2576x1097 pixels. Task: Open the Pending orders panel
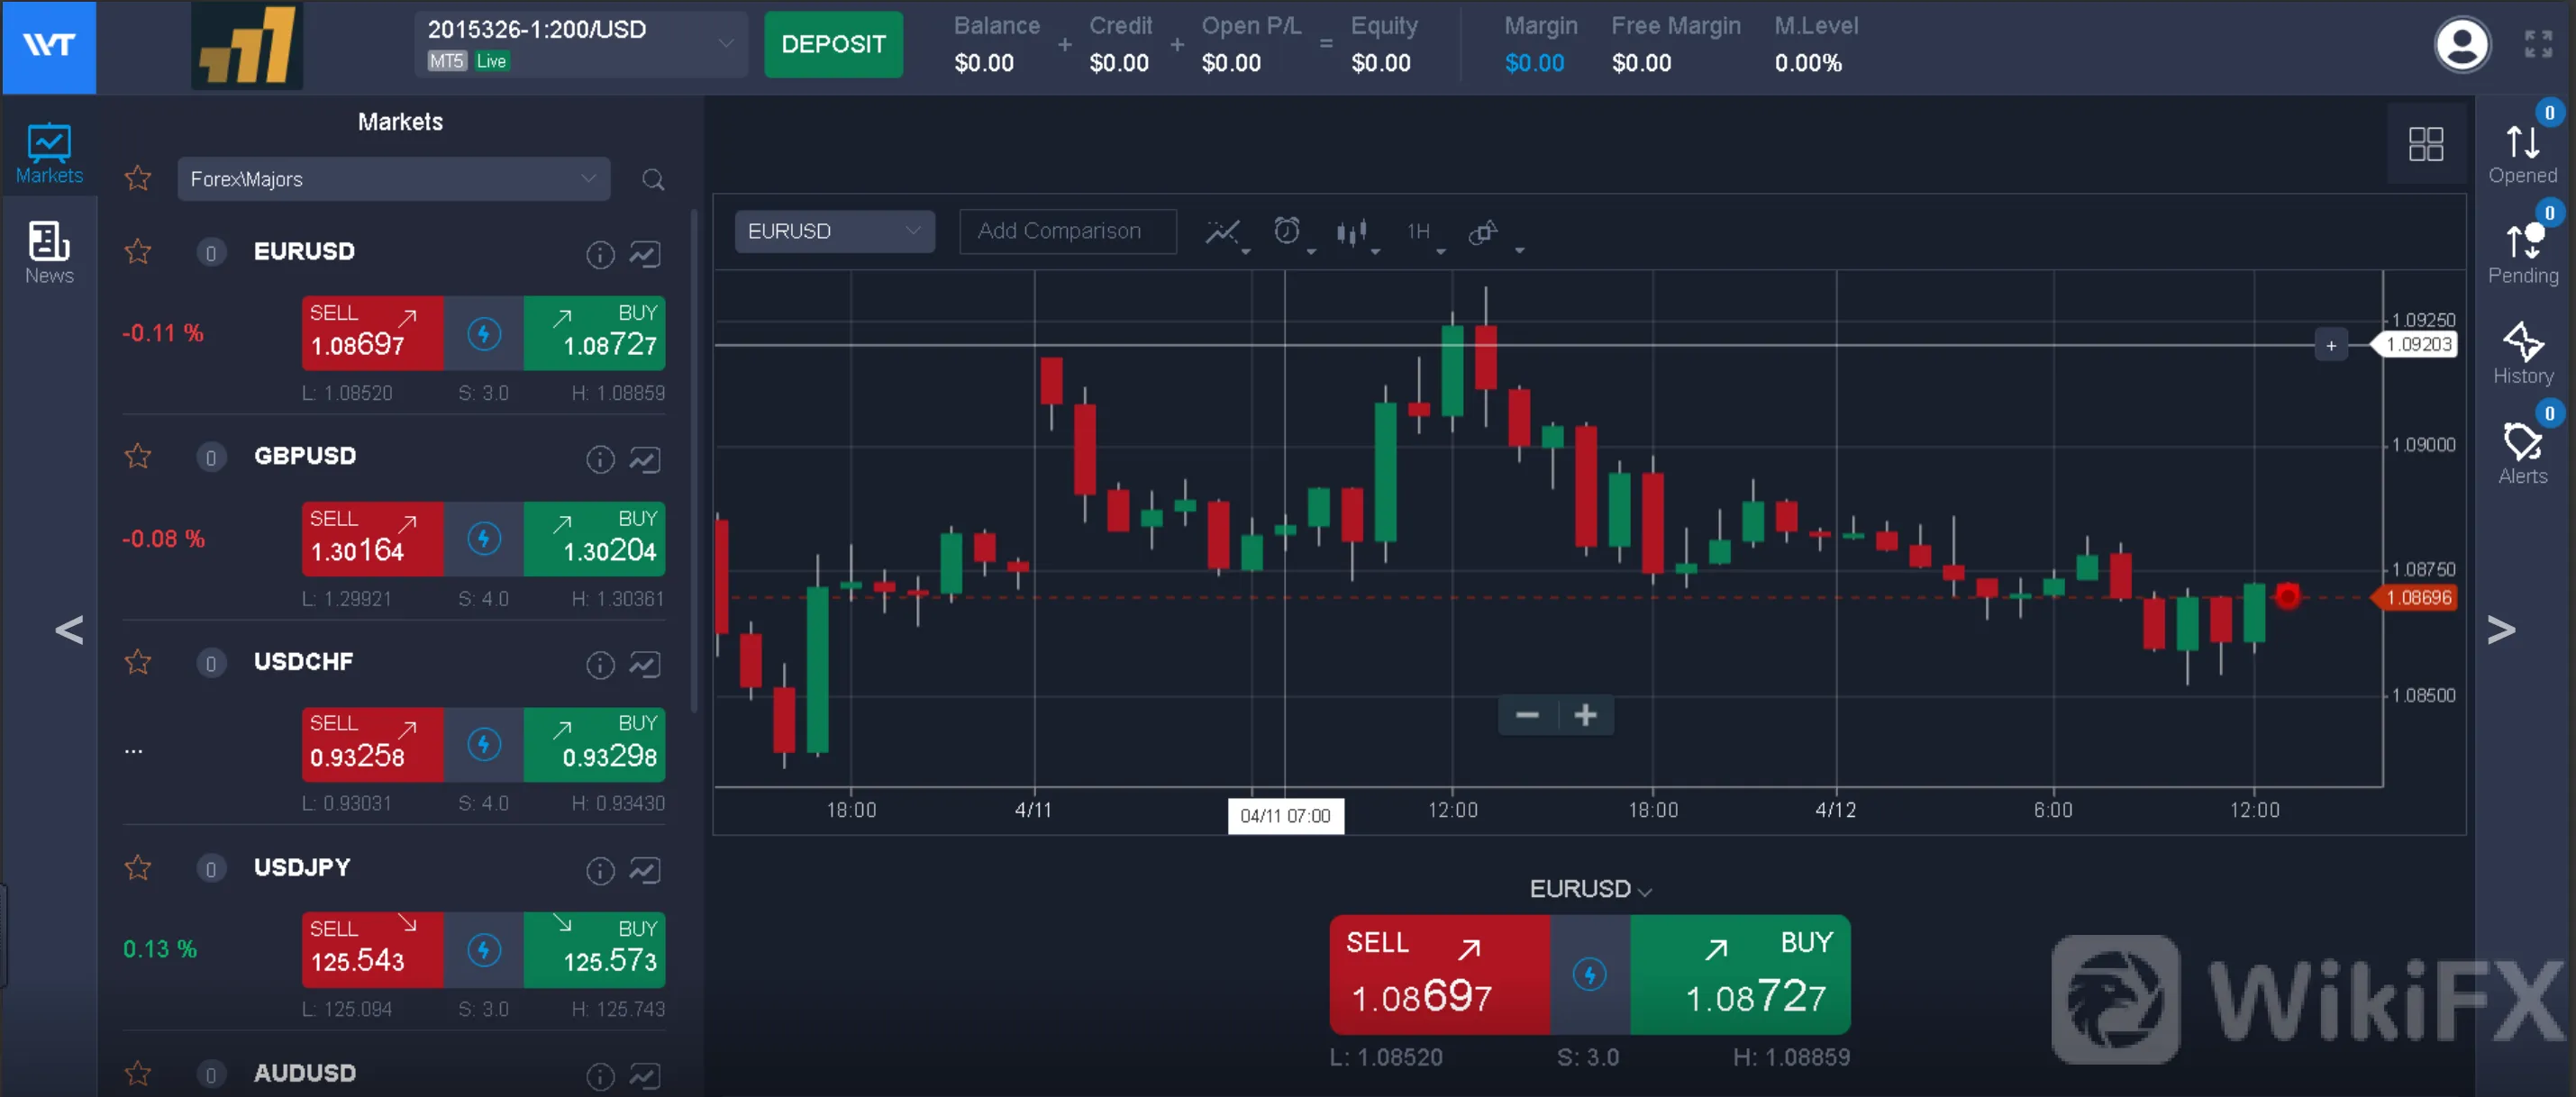(2522, 253)
